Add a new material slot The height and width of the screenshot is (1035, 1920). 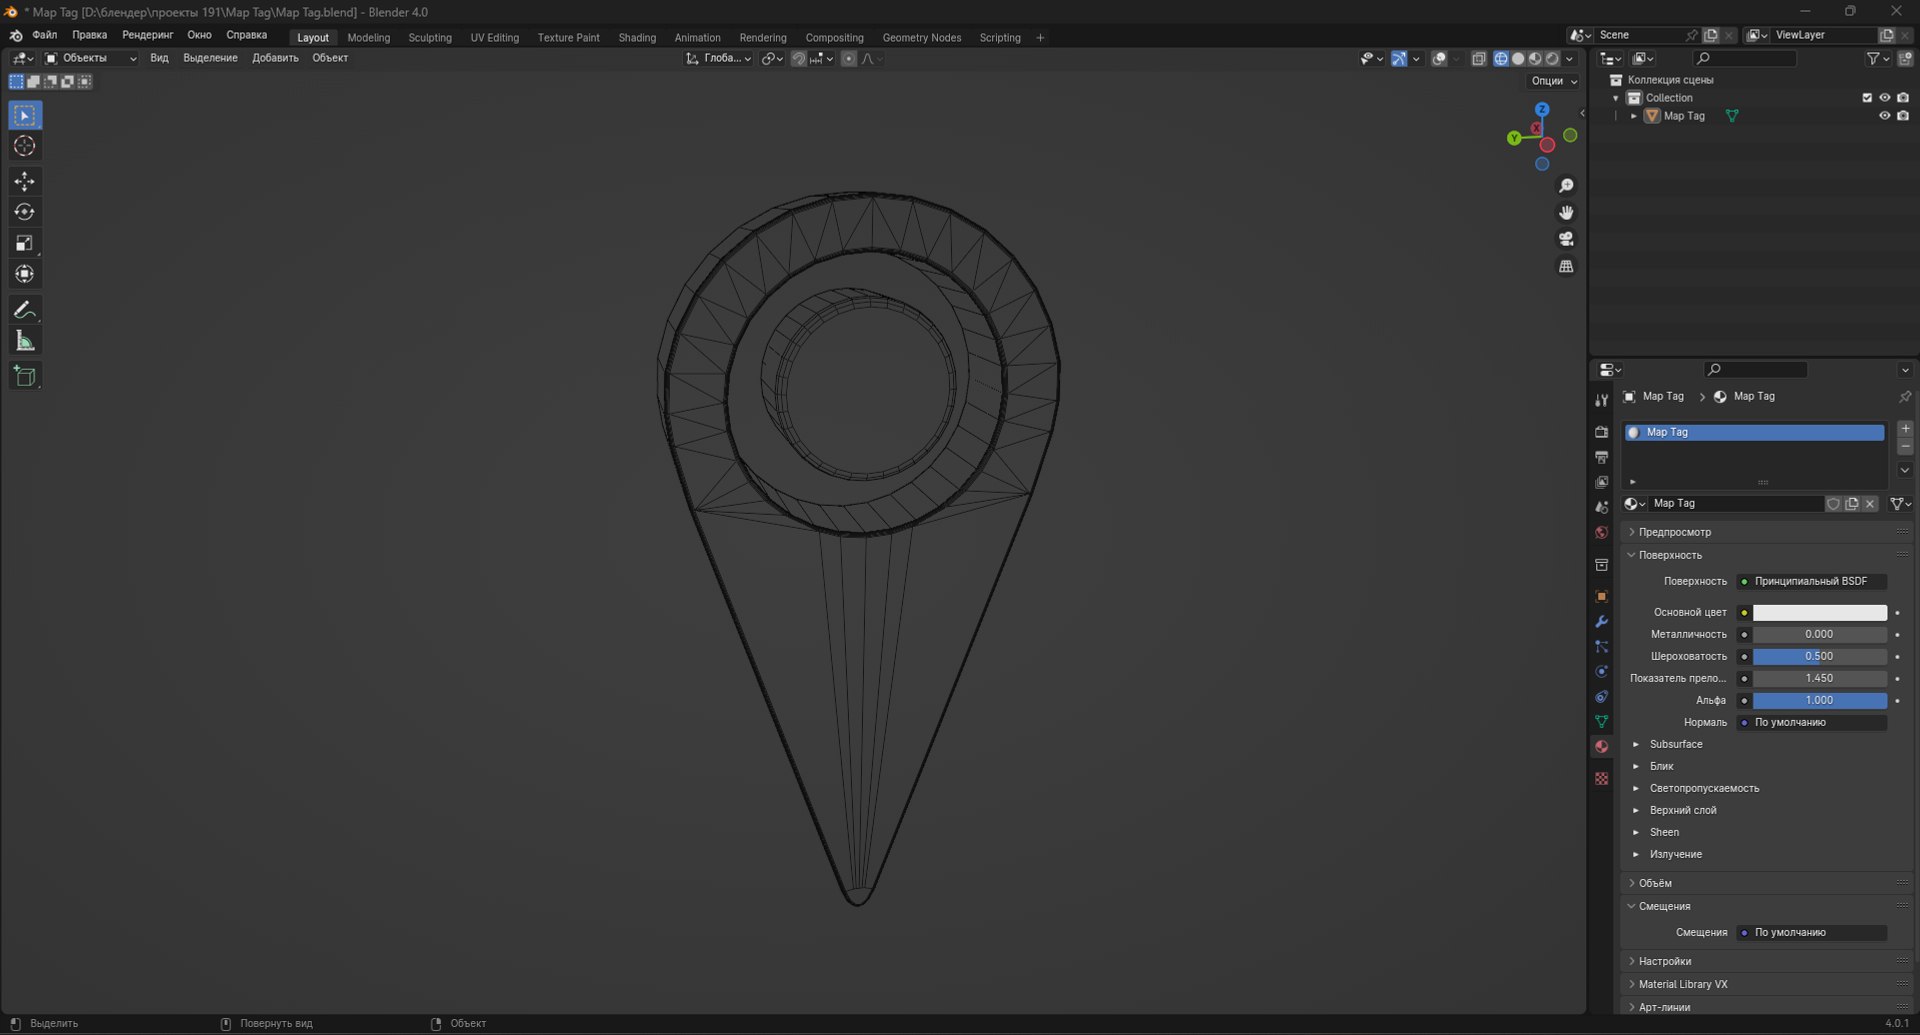1905,429
